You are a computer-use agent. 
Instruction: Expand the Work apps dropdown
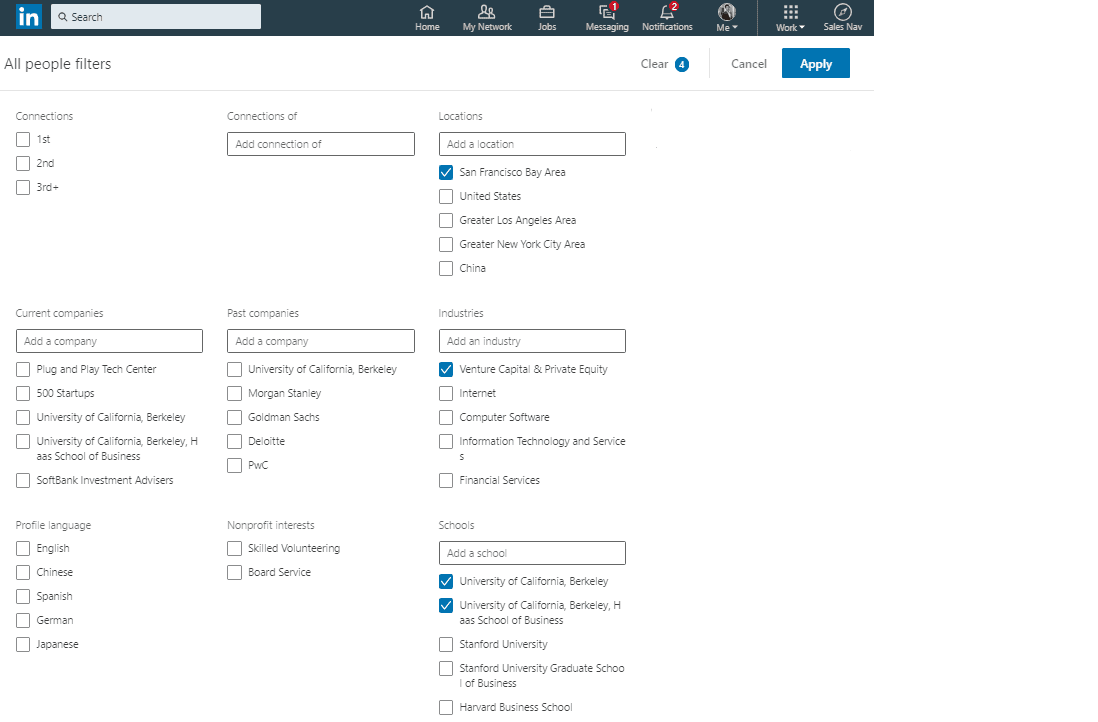[x=789, y=14]
